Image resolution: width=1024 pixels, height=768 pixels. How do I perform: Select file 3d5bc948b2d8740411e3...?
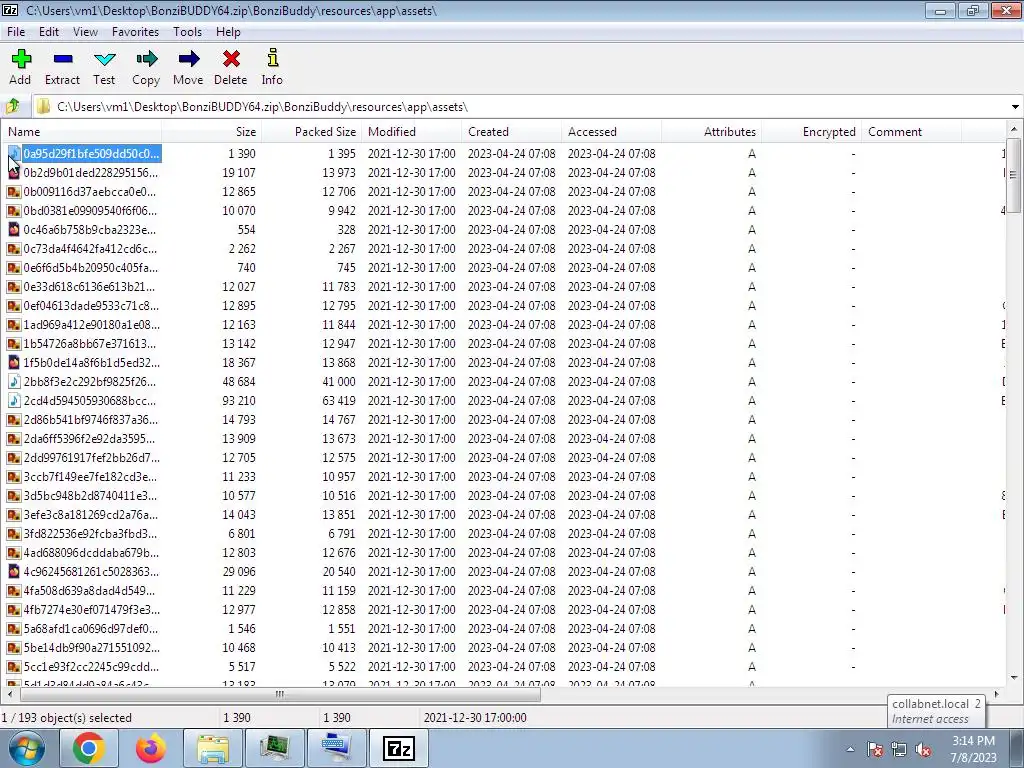click(90, 495)
